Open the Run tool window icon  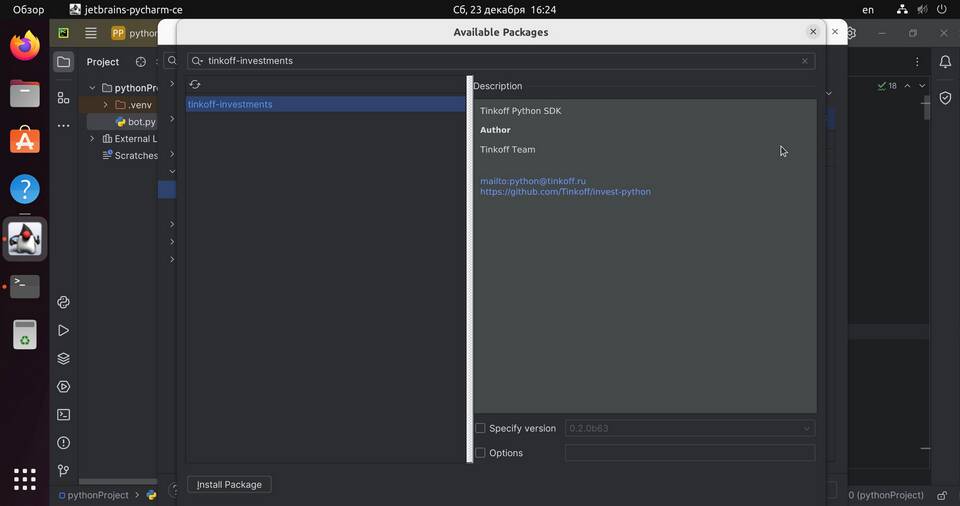point(63,330)
